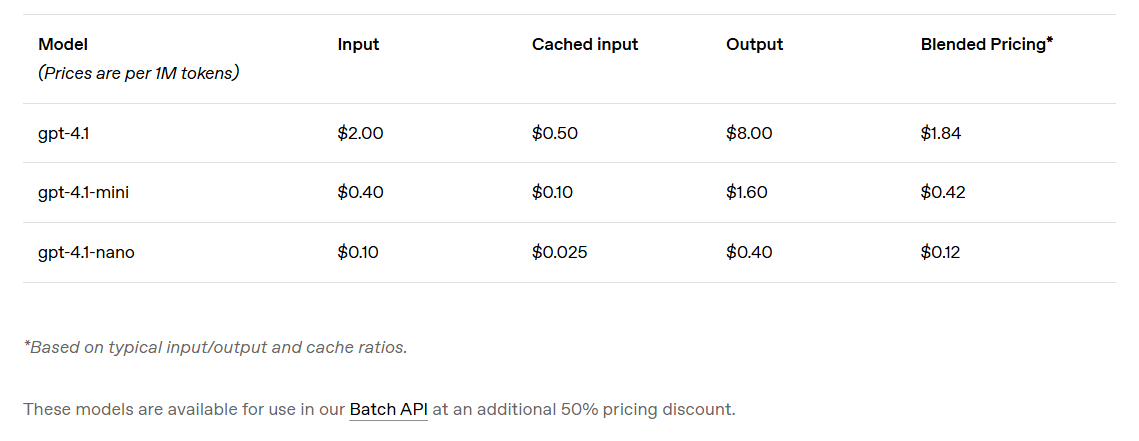Viewport: 1139px width, 441px height.
Task: Click the gpt-4.1 cached input price $0.50
Action: click(555, 133)
